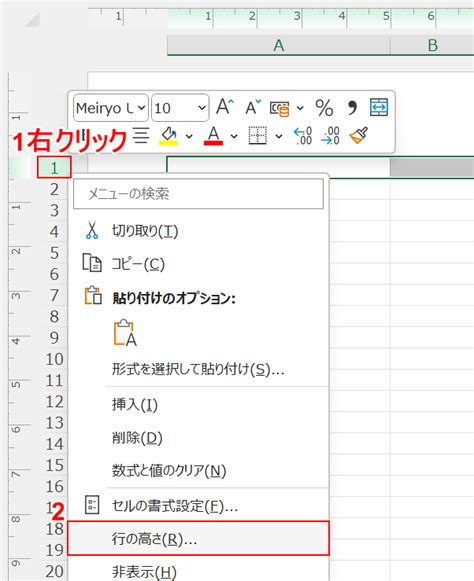Click the メニューの検索 search box
The width and height of the screenshot is (474, 581).
point(198,194)
